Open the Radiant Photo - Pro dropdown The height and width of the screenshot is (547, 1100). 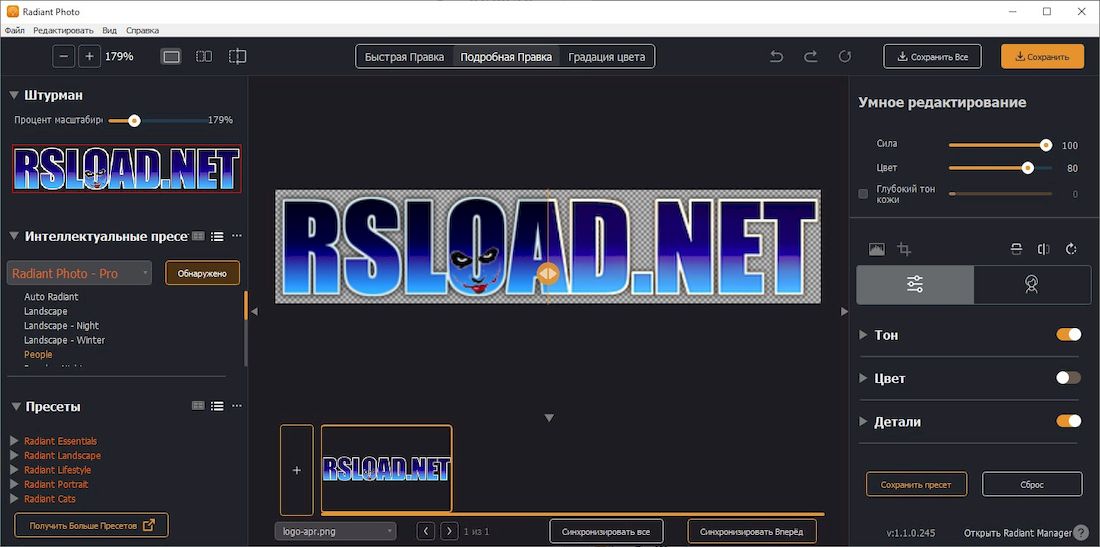[x=79, y=274]
